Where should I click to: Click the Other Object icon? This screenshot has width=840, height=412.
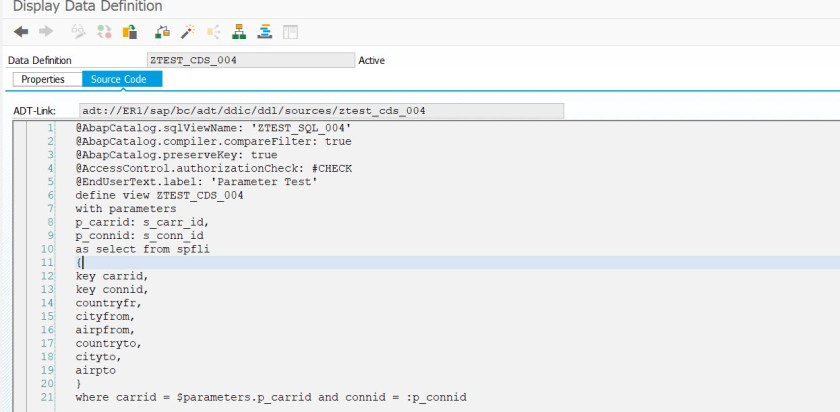(x=130, y=32)
